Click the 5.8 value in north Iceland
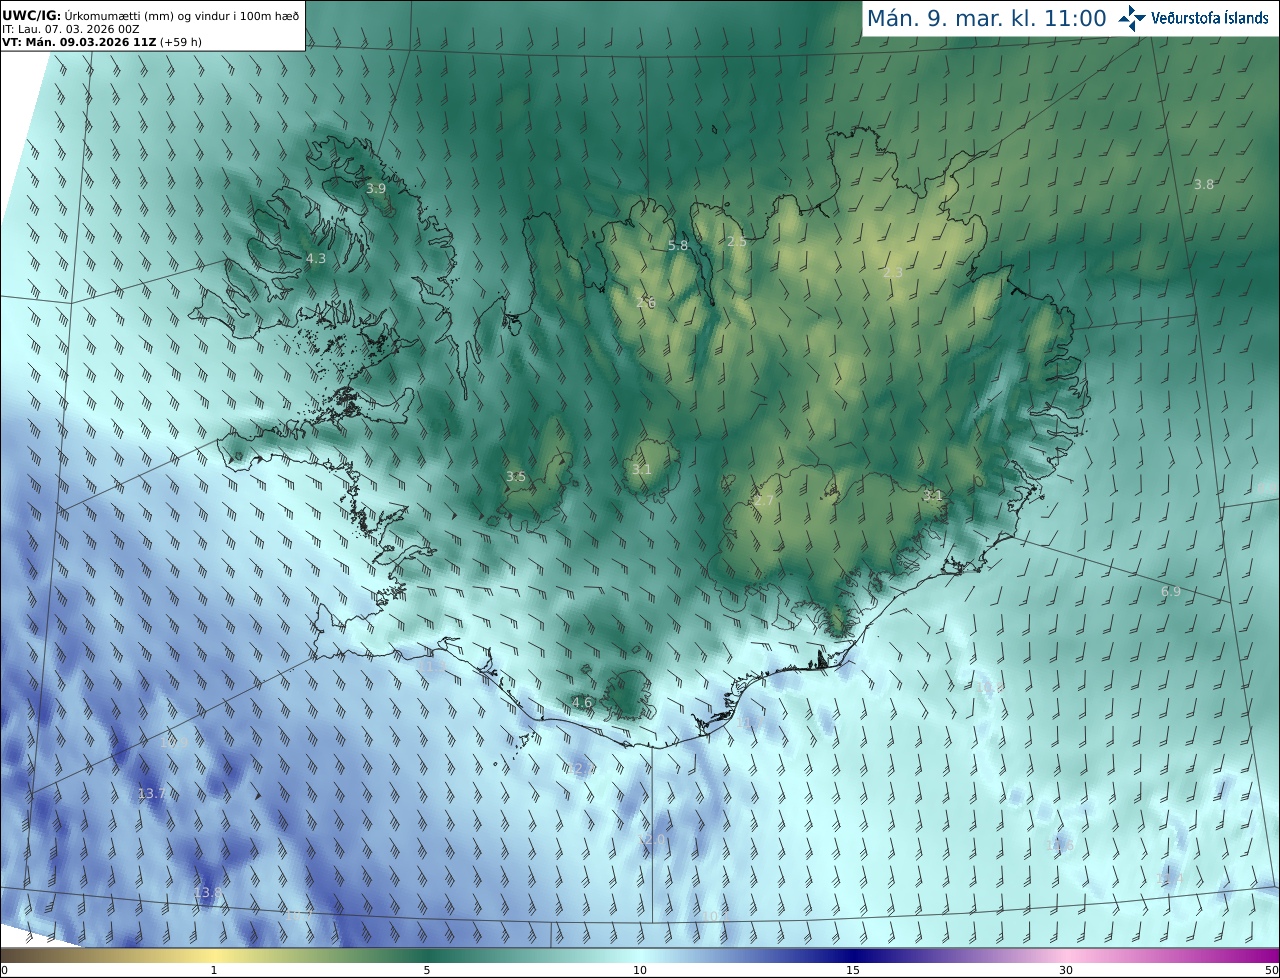1280x978 pixels. pyautogui.click(x=678, y=245)
